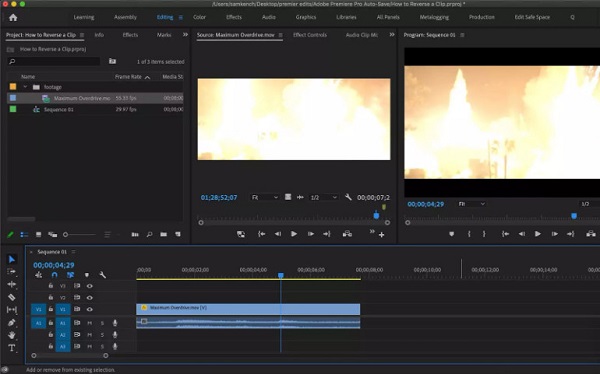The image size is (600, 374).
Task: Go to In point in source monitor
Action: (261, 234)
